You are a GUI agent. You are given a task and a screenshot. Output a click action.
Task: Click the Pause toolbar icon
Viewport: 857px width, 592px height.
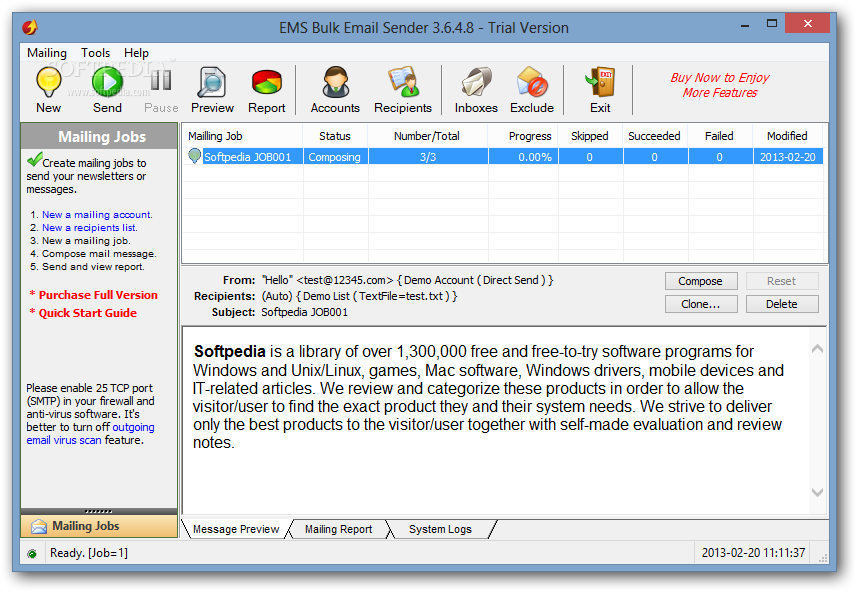(x=161, y=80)
